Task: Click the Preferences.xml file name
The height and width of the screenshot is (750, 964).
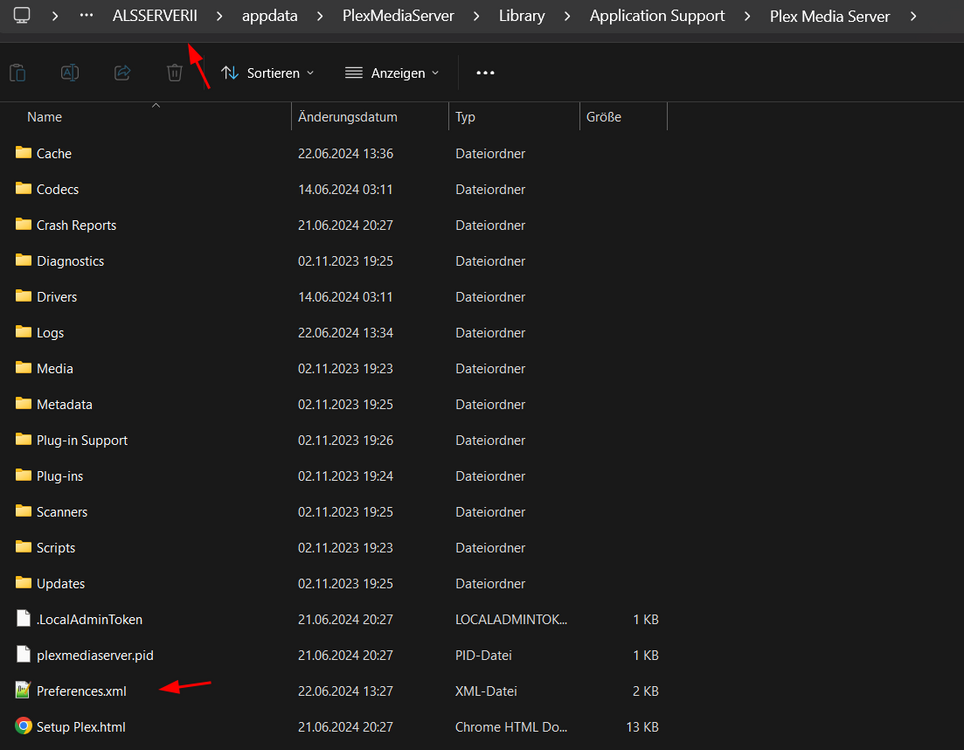Action: (81, 691)
